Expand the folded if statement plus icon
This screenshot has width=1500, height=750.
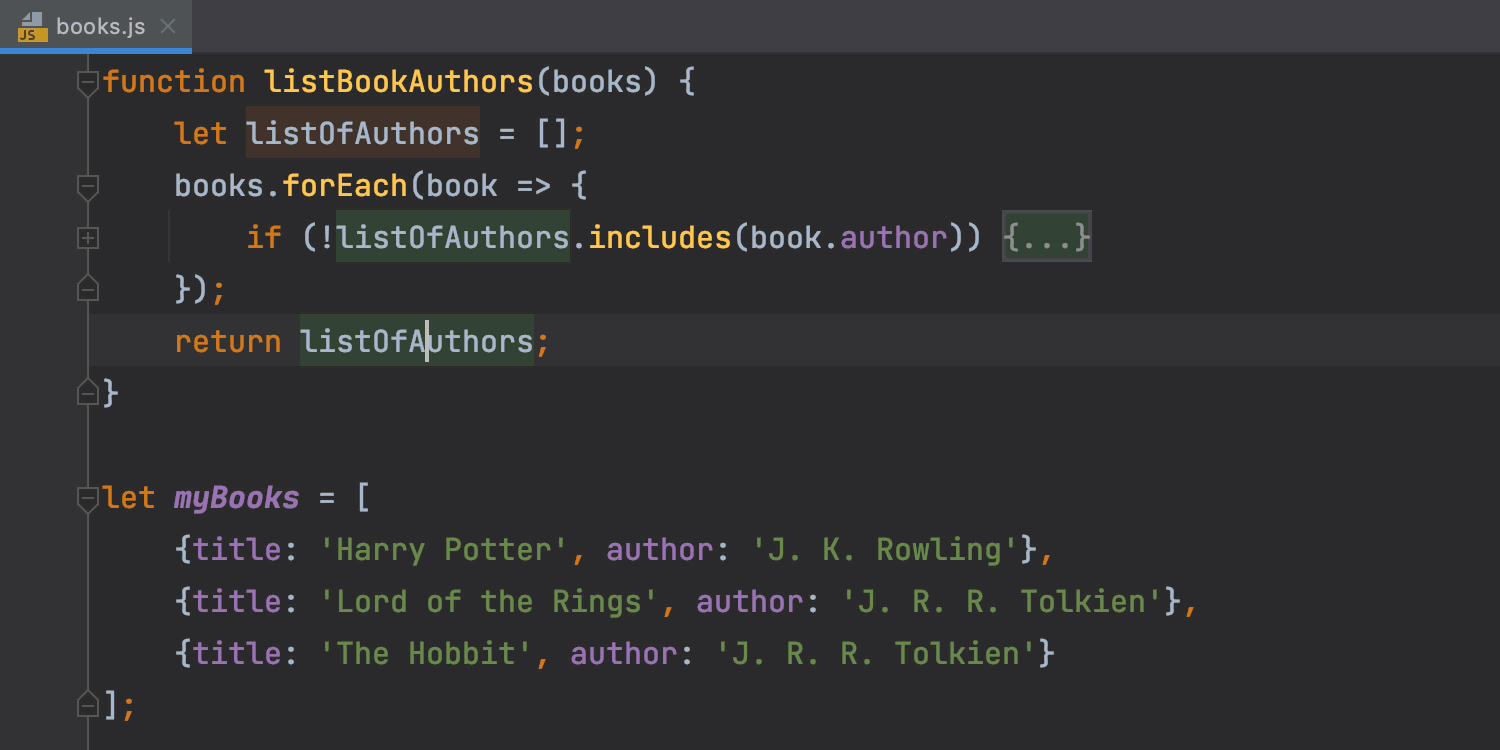tap(88, 238)
